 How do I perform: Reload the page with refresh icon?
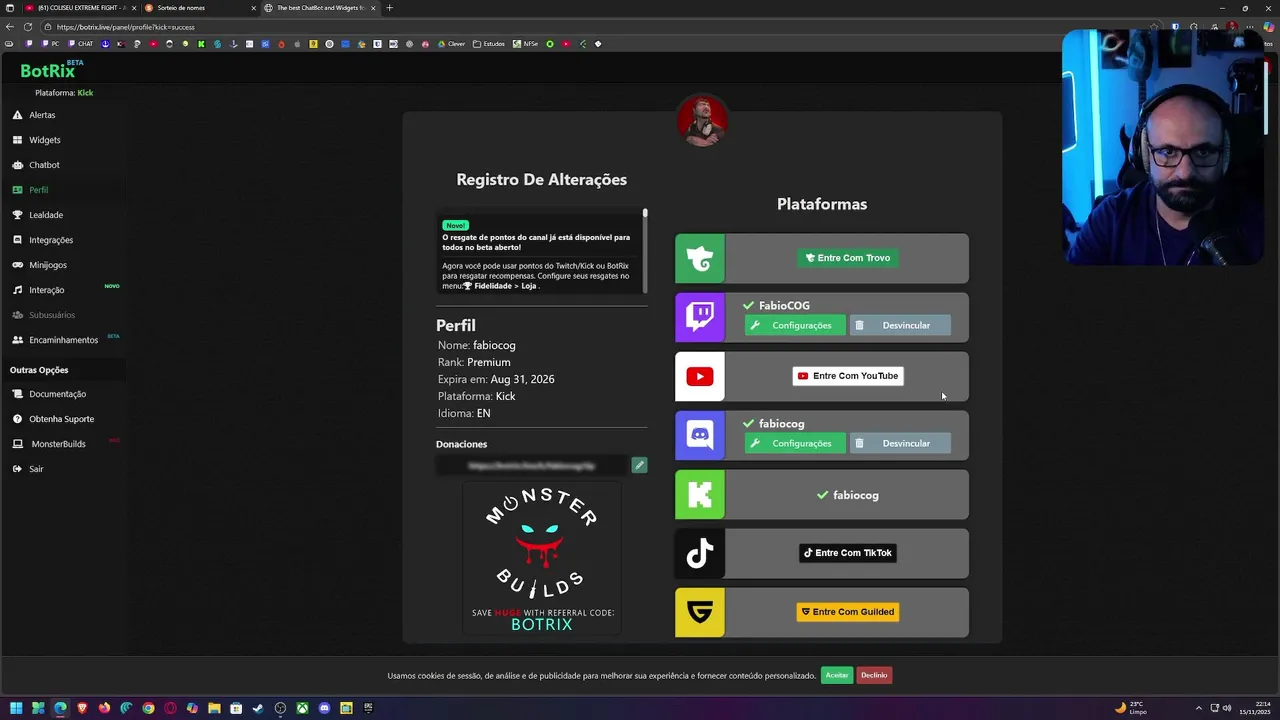click(x=28, y=27)
